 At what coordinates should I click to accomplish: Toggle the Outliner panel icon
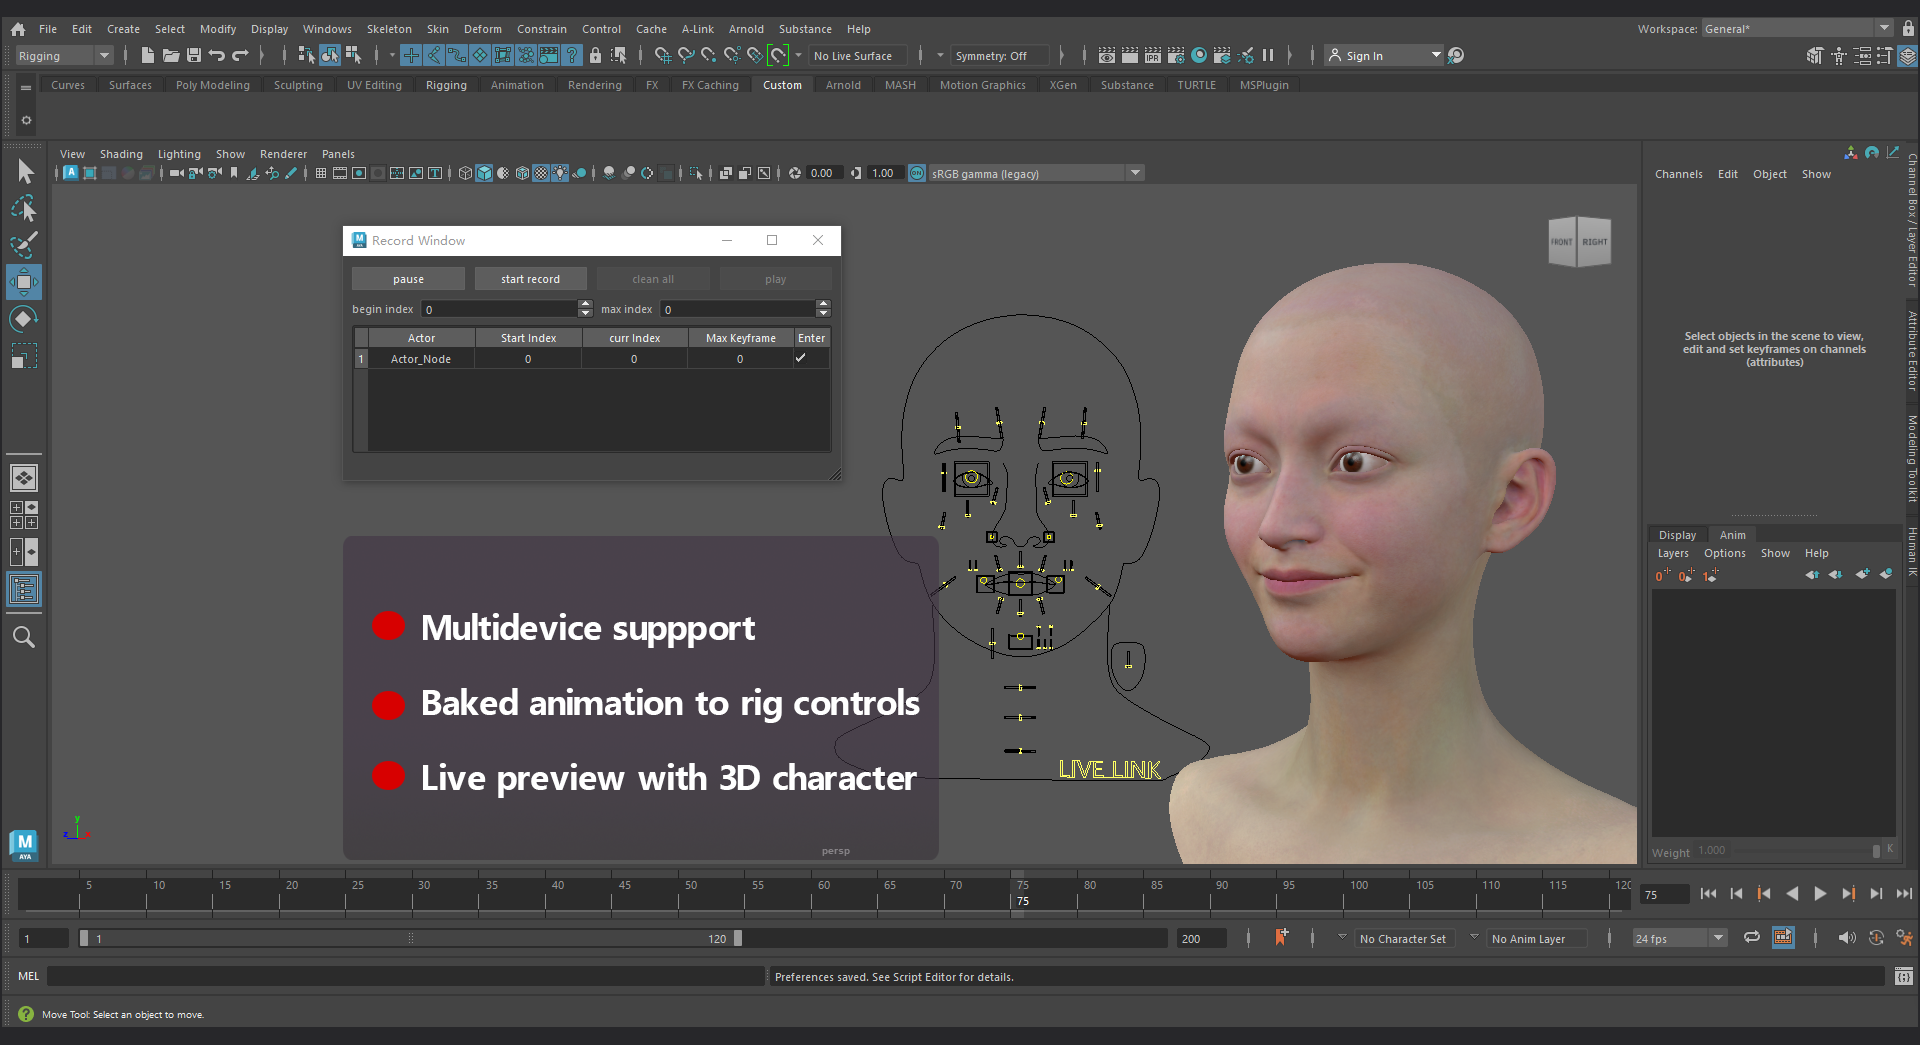[24, 590]
